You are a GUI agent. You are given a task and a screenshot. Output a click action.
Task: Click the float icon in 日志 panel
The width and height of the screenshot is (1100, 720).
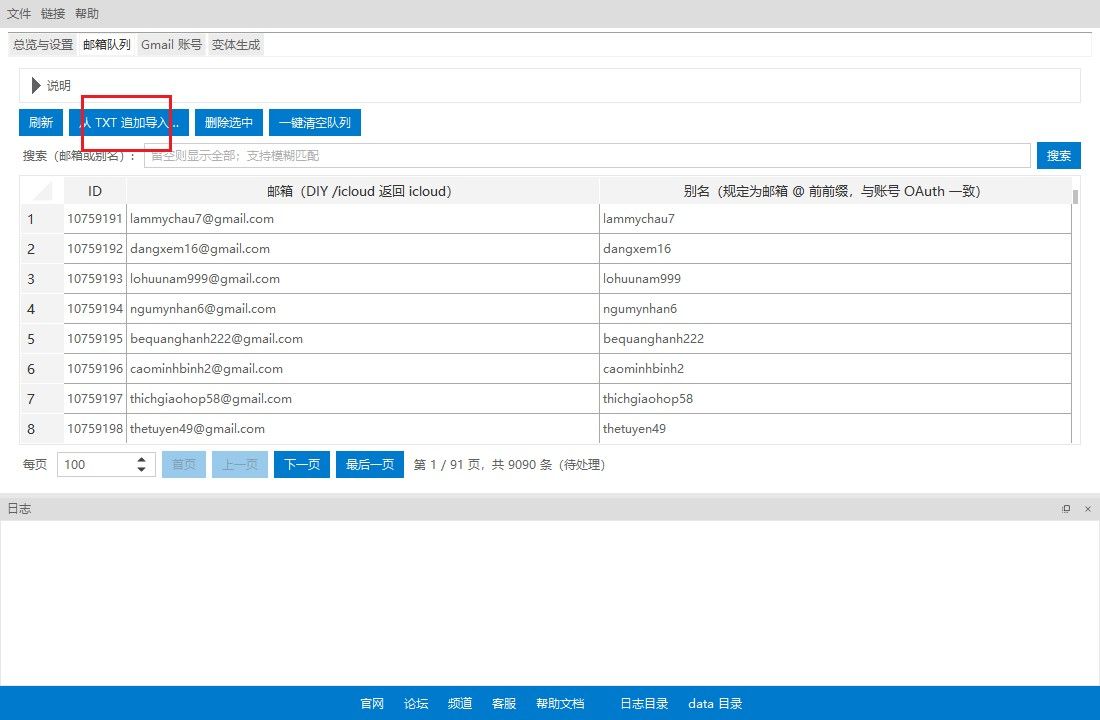pyautogui.click(x=1066, y=509)
